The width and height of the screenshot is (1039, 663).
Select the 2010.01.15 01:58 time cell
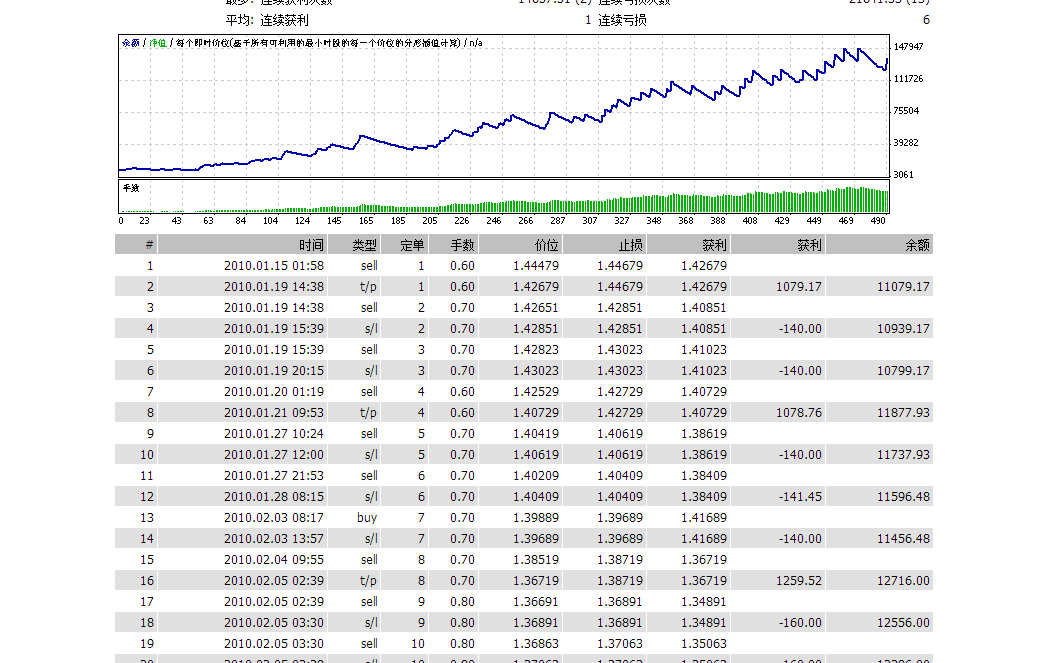click(x=273, y=266)
